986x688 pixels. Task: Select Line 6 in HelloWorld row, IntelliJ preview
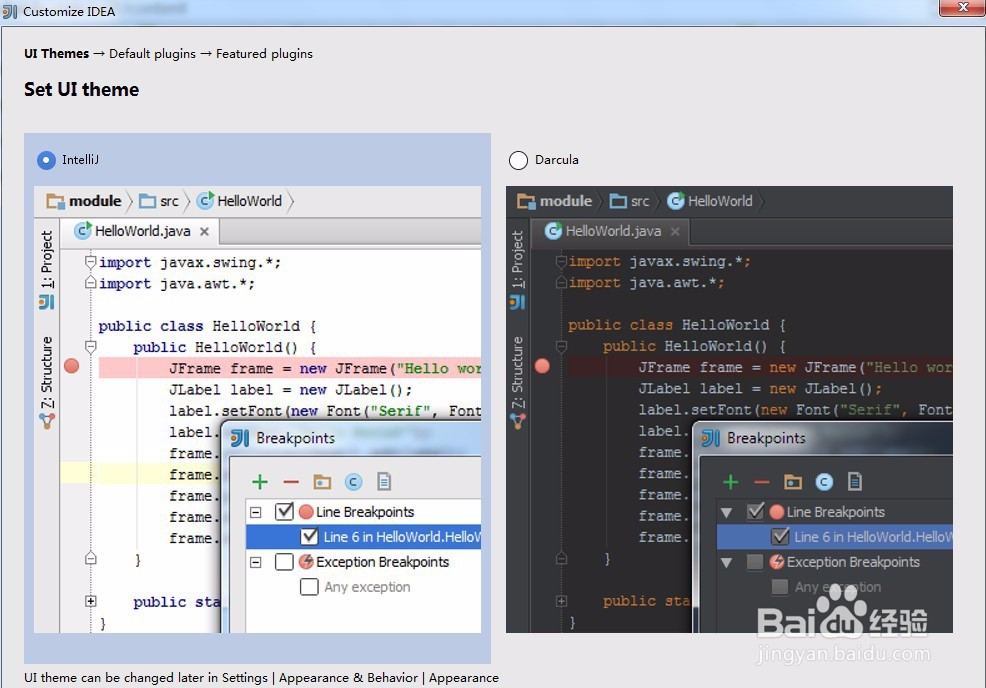coord(363,536)
